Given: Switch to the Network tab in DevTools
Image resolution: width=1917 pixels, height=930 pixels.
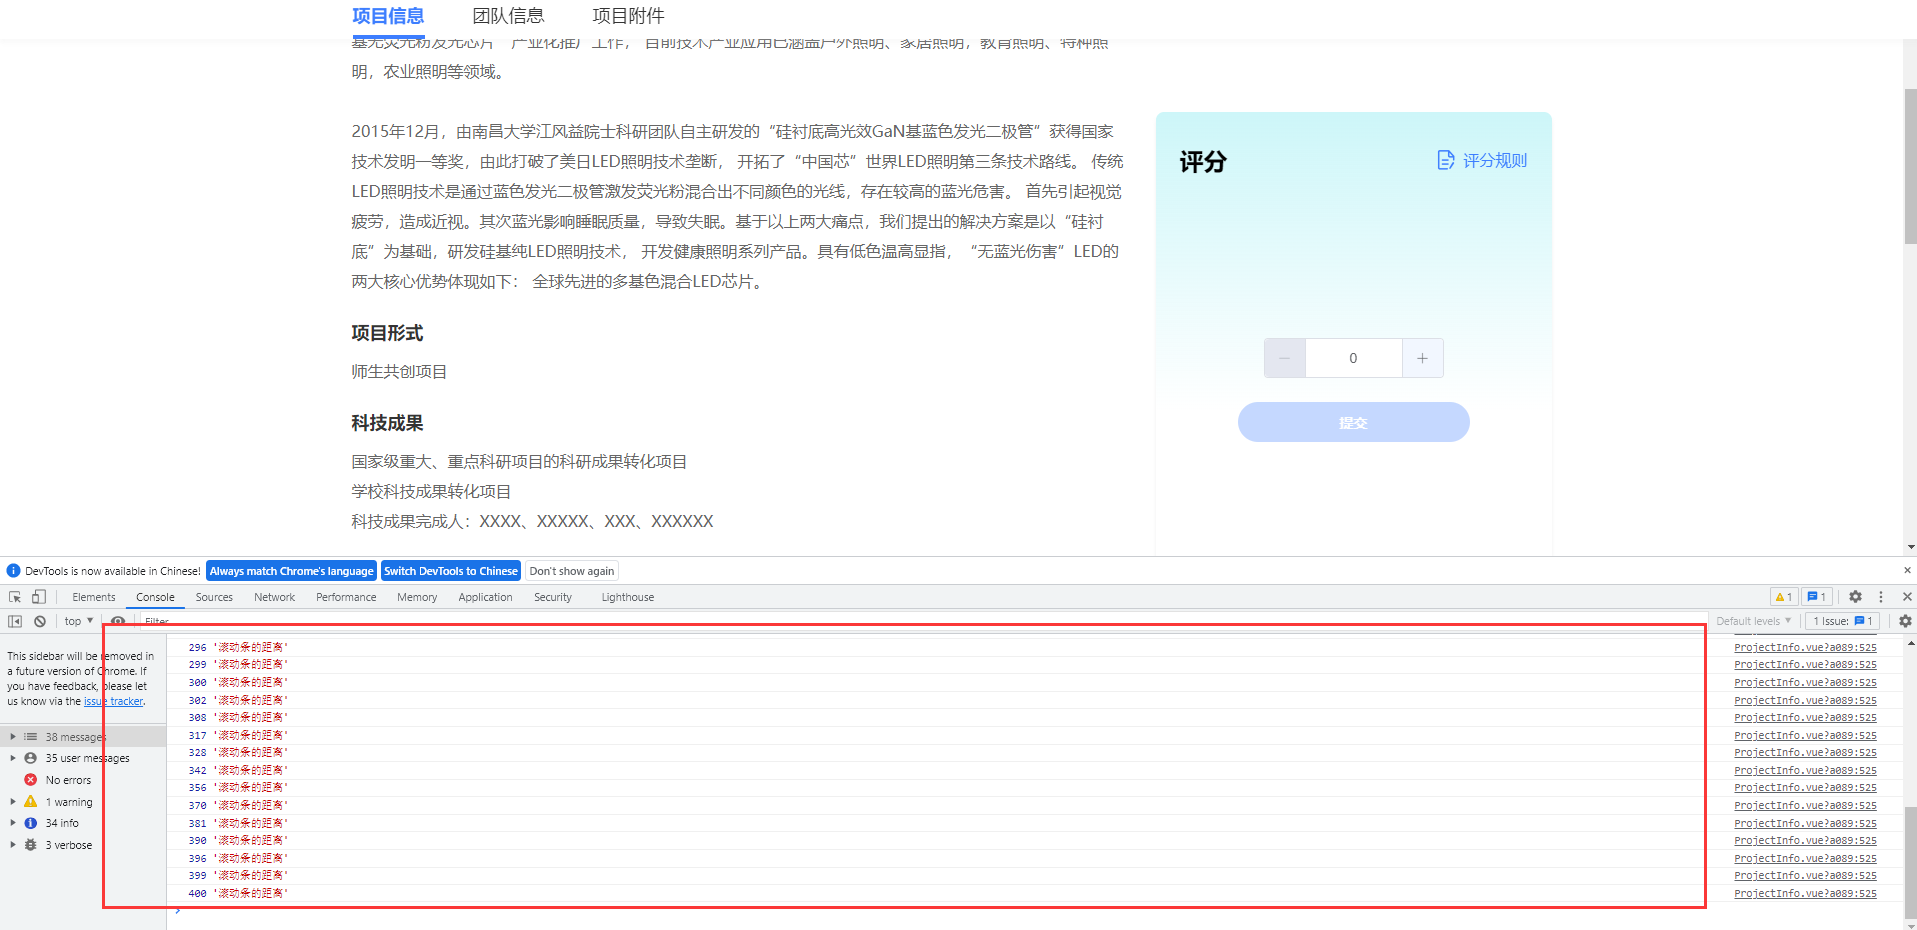Looking at the screenshot, I should (274, 597).
